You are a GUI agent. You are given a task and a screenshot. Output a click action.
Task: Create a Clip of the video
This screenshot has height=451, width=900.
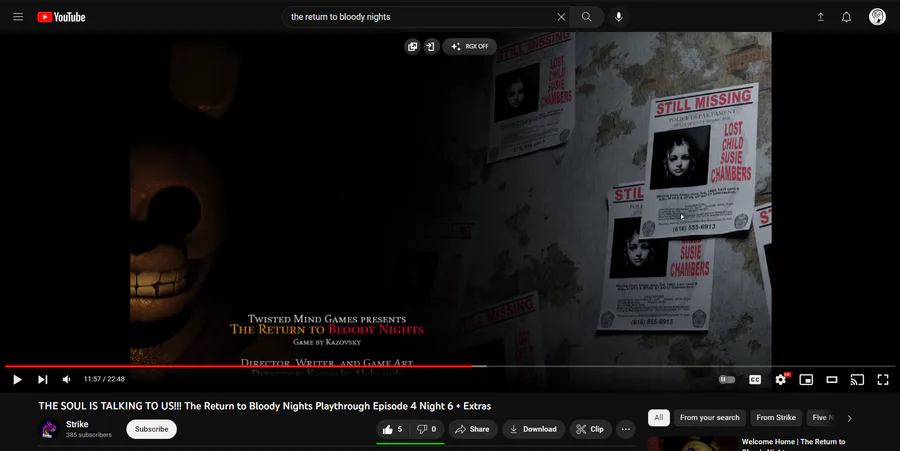(x=591, y=429)
